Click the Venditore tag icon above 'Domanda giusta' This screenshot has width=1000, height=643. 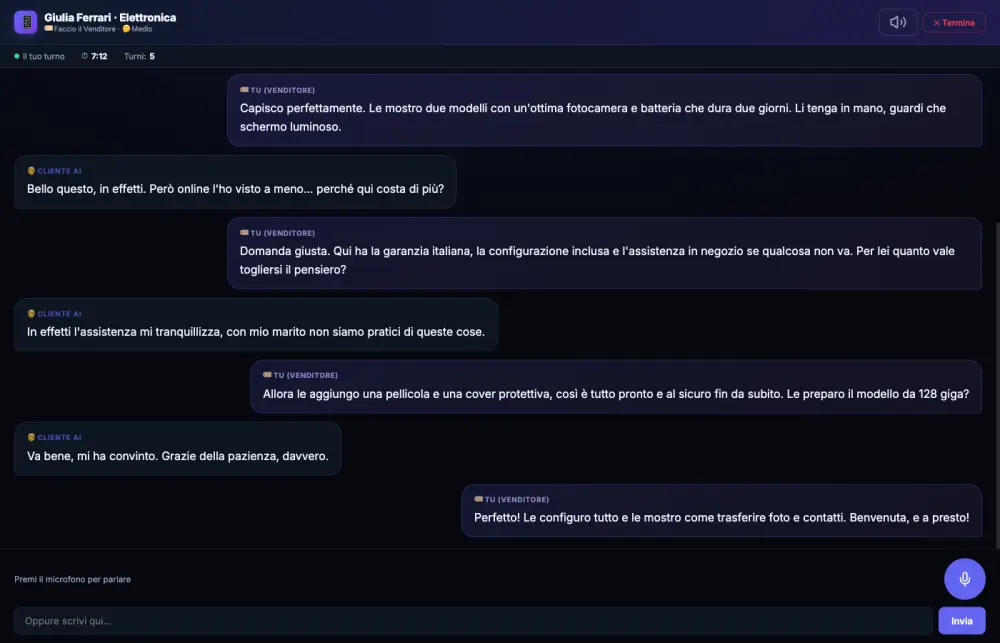244,233
